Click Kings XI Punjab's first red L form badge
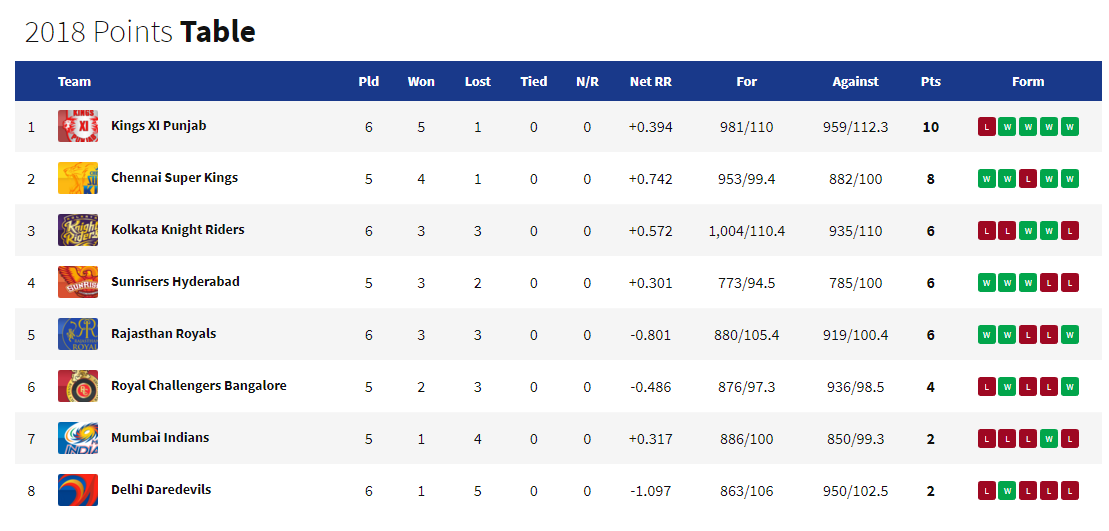This screenshot has height=531, width=1109. (987, 127)
